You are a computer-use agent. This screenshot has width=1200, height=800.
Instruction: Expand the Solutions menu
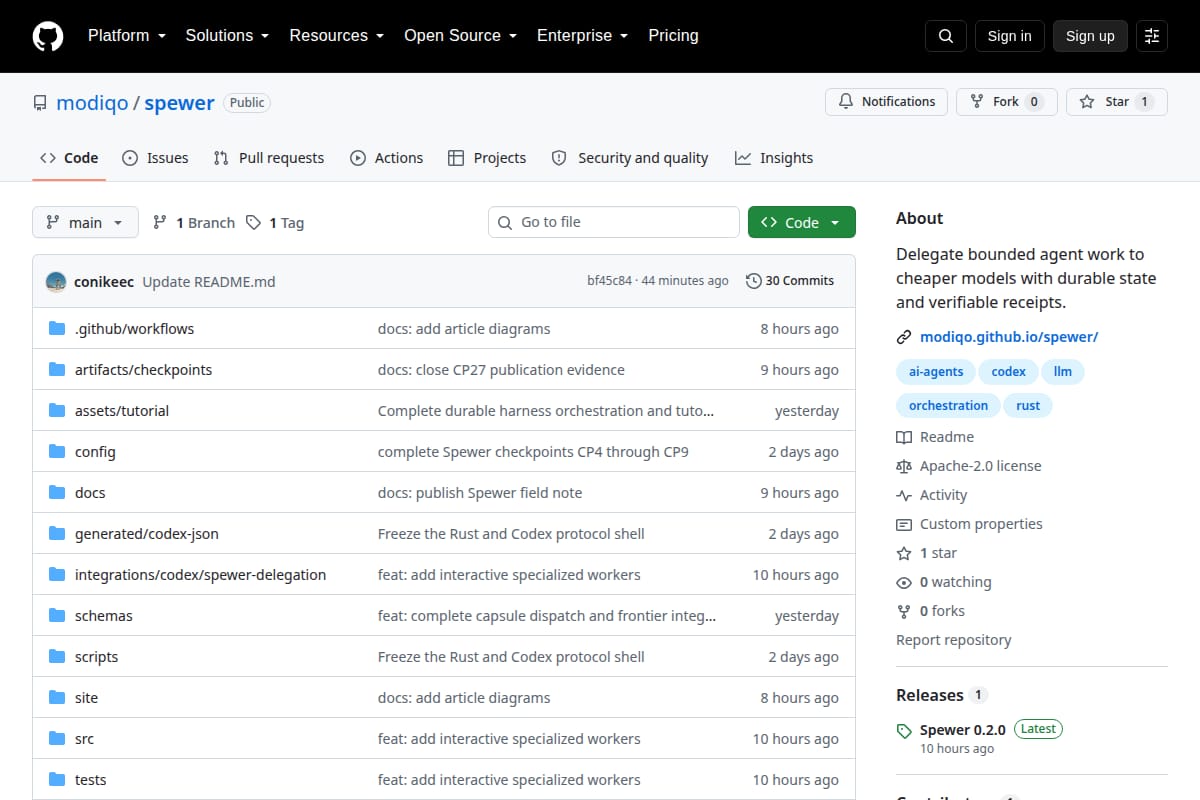(x=227, y=36)
